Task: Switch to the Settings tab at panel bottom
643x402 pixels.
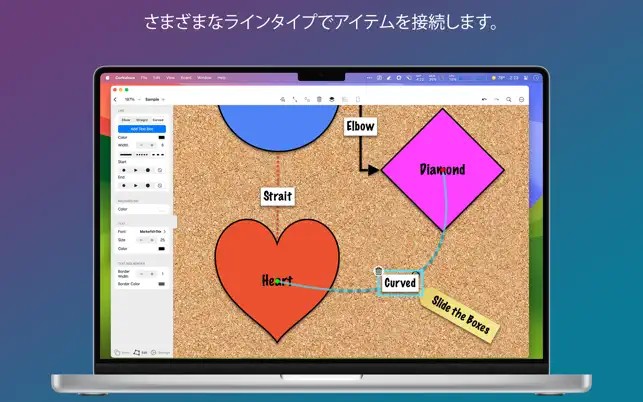Action: click(160, 352)
